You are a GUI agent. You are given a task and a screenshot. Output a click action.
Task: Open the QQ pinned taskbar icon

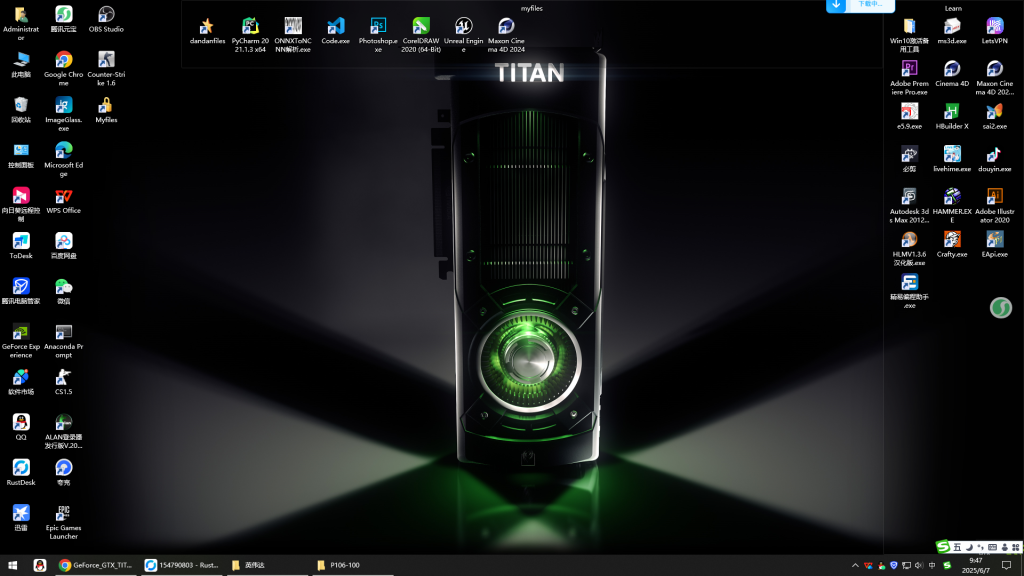(x=40, y=565)
